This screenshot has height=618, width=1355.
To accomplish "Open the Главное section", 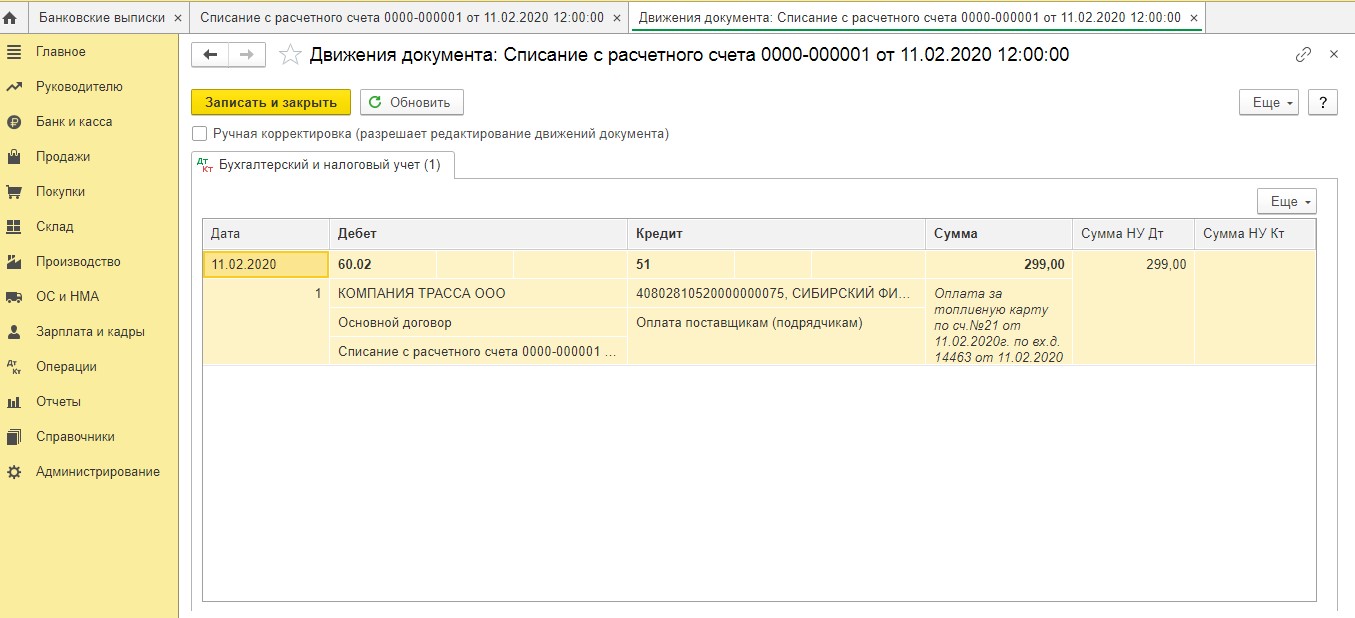I will point(61,52).
